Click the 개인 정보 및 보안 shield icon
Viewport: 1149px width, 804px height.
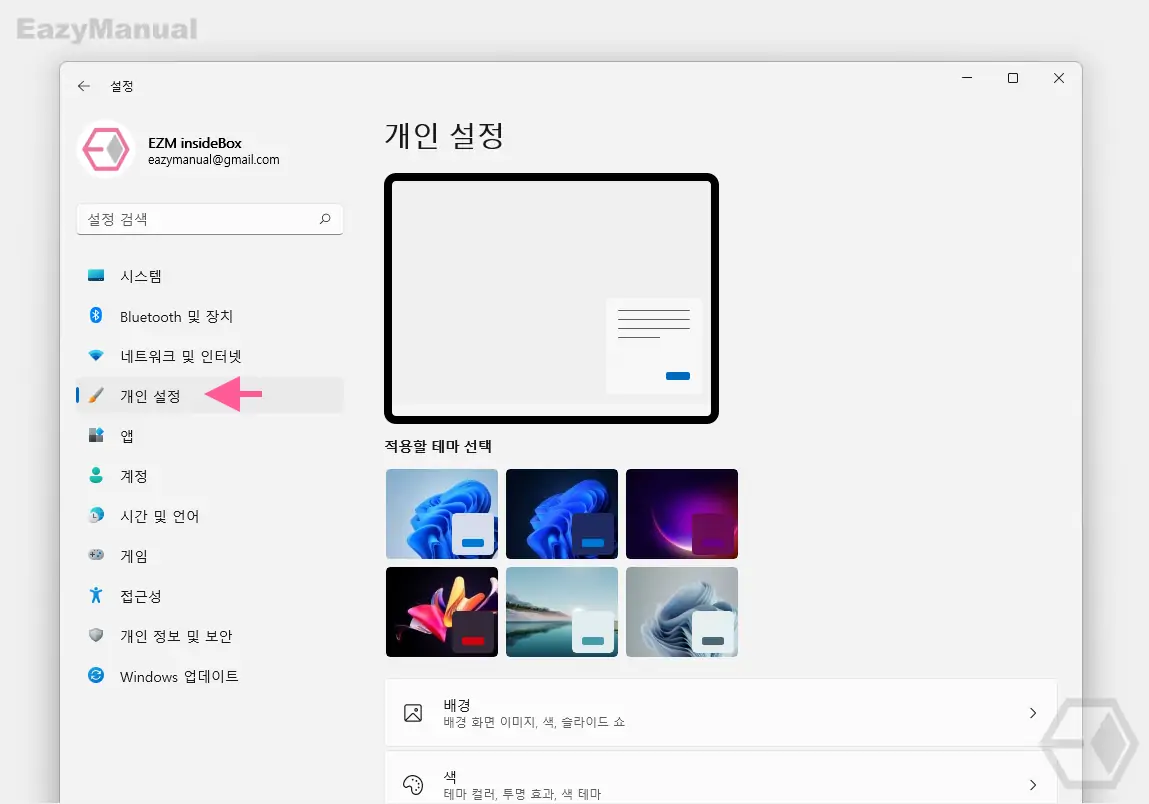click(96, 635)
